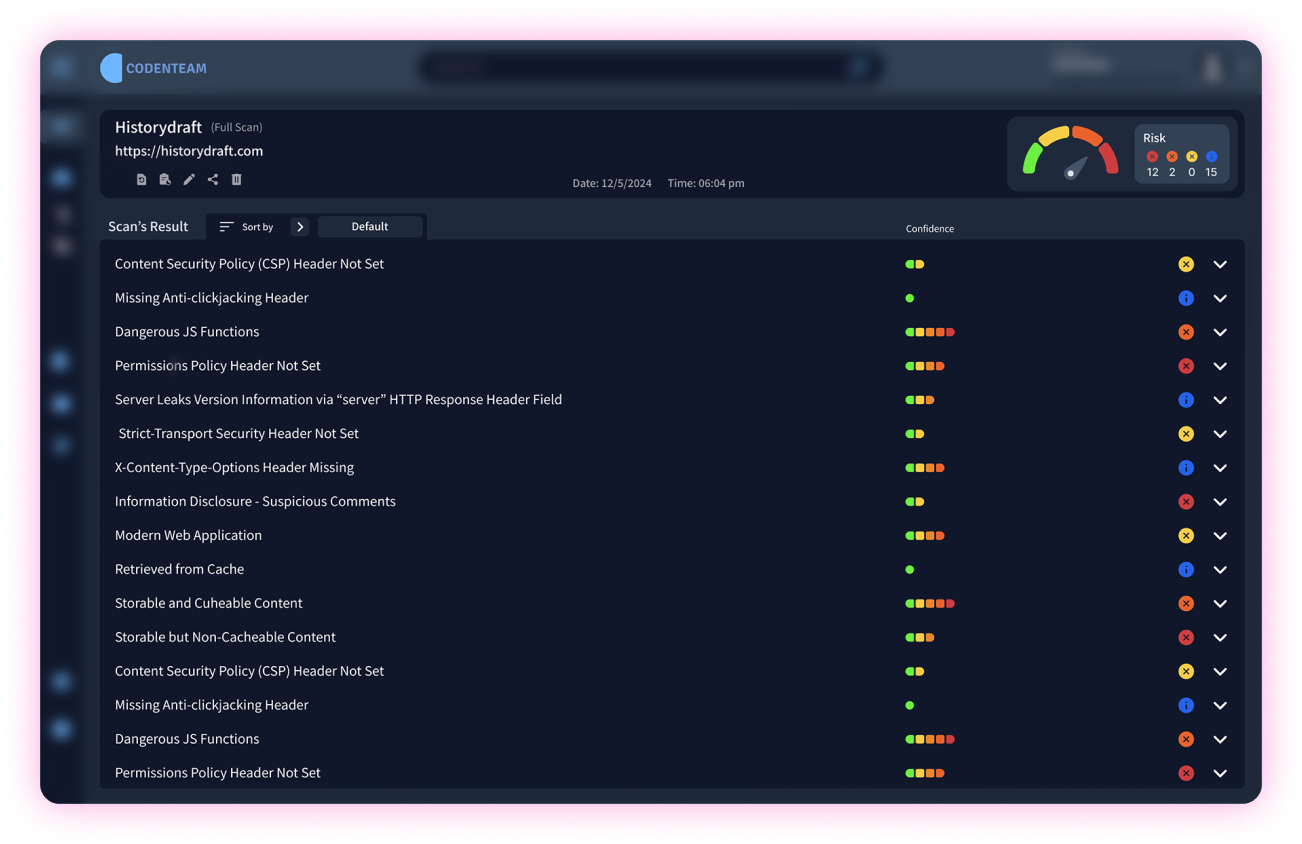Expand the Storable and Cuheable Content row

pyautogui.click(x=1220, y=604)
